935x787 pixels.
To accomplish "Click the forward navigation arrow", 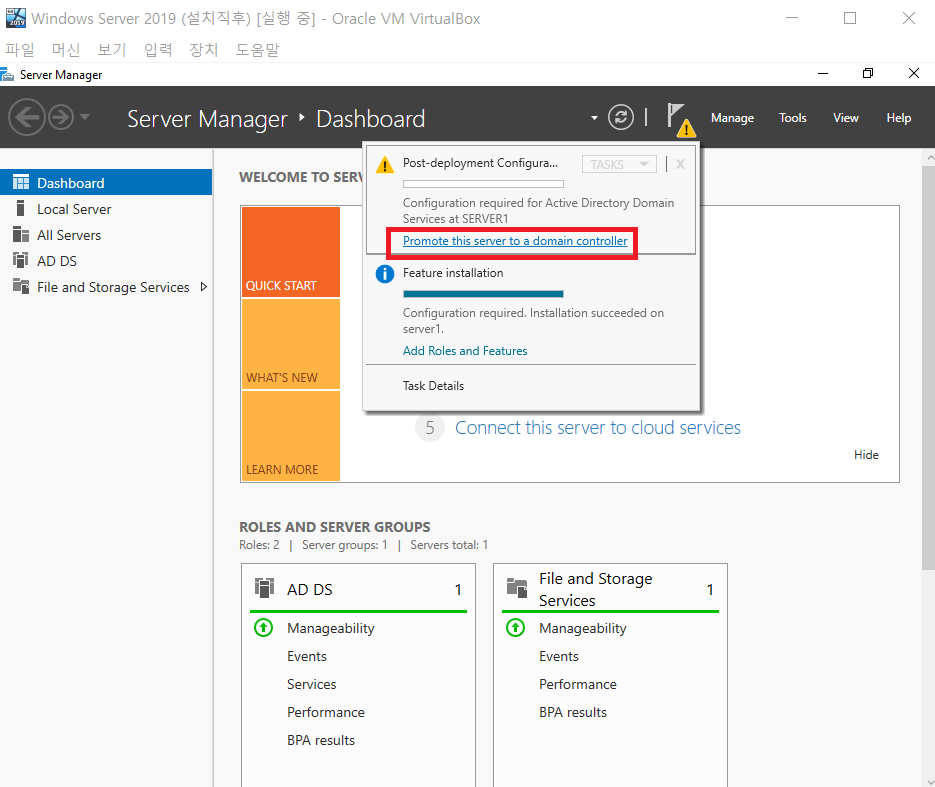I will 61,117.
